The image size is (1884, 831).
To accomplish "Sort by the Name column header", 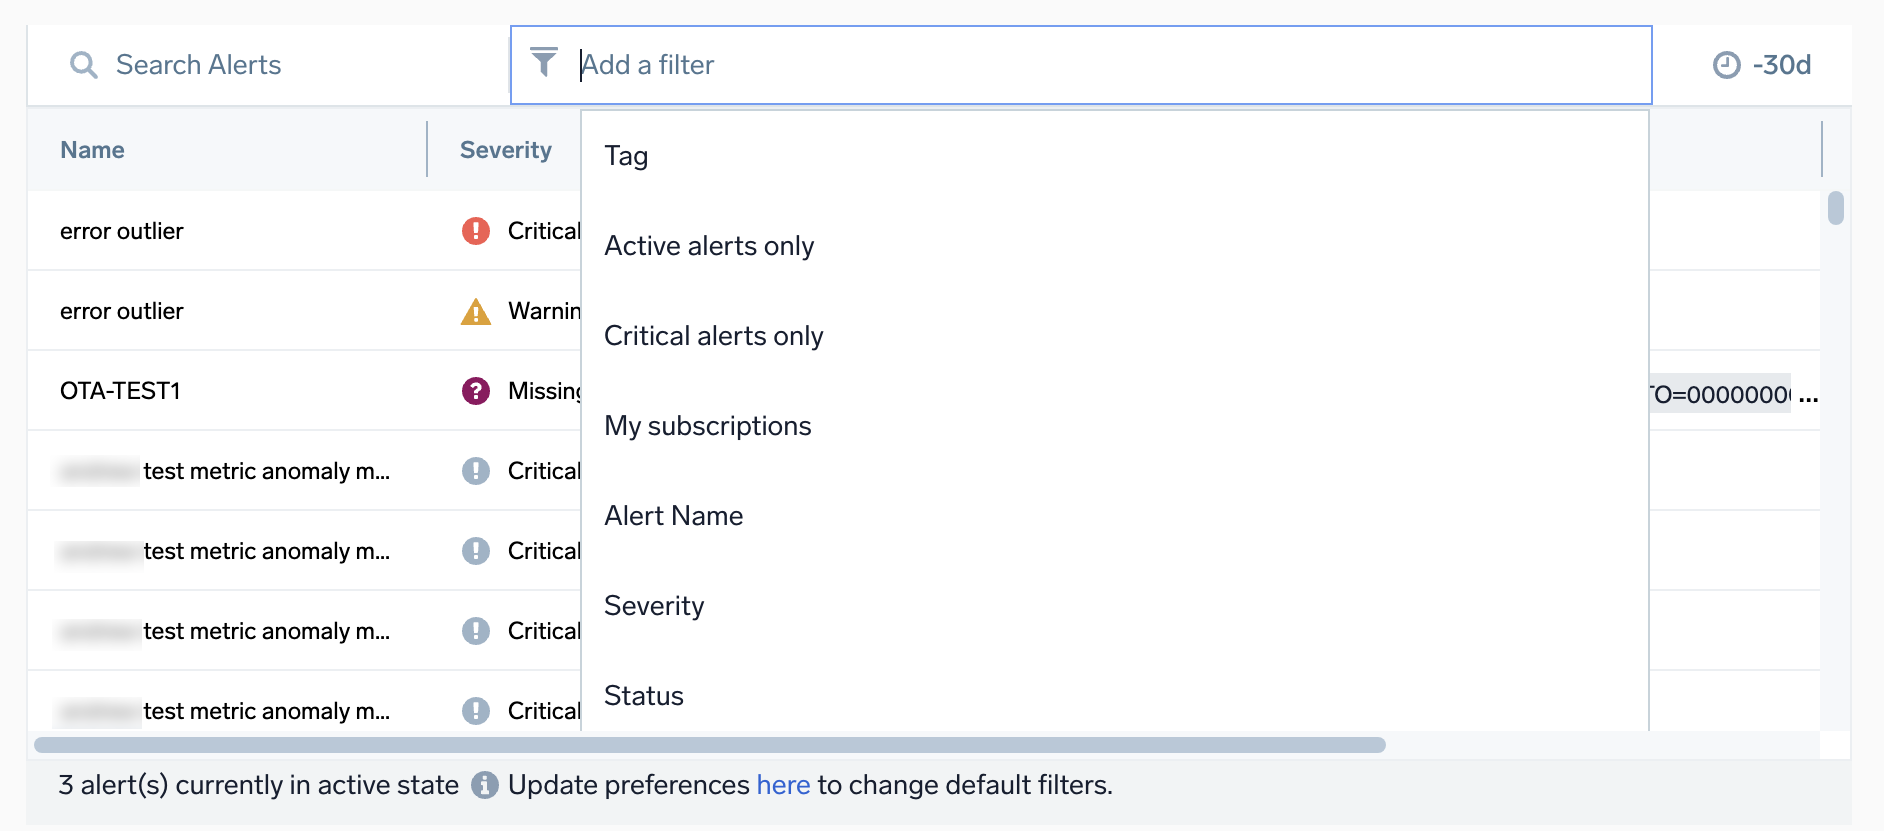I will click(x=92, y=150).
